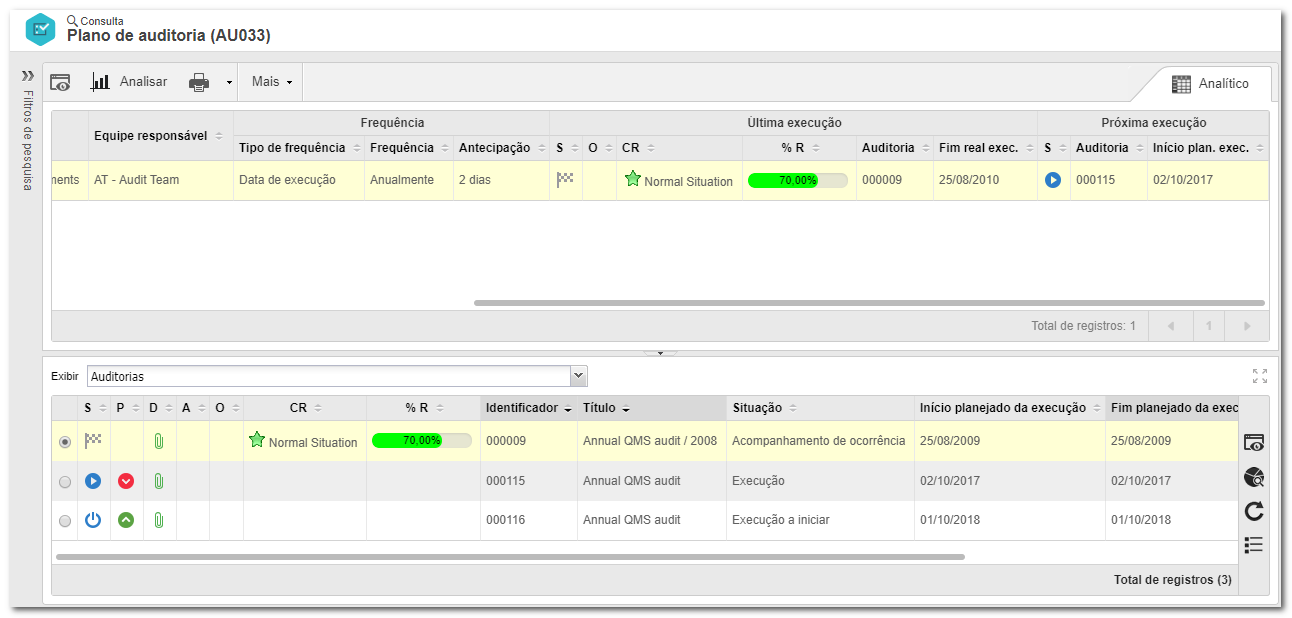Viewport: 1292px width, 618px height.
Task: Click the view audit data eye icon in the right sidebar
Action: coord(1254,442)
